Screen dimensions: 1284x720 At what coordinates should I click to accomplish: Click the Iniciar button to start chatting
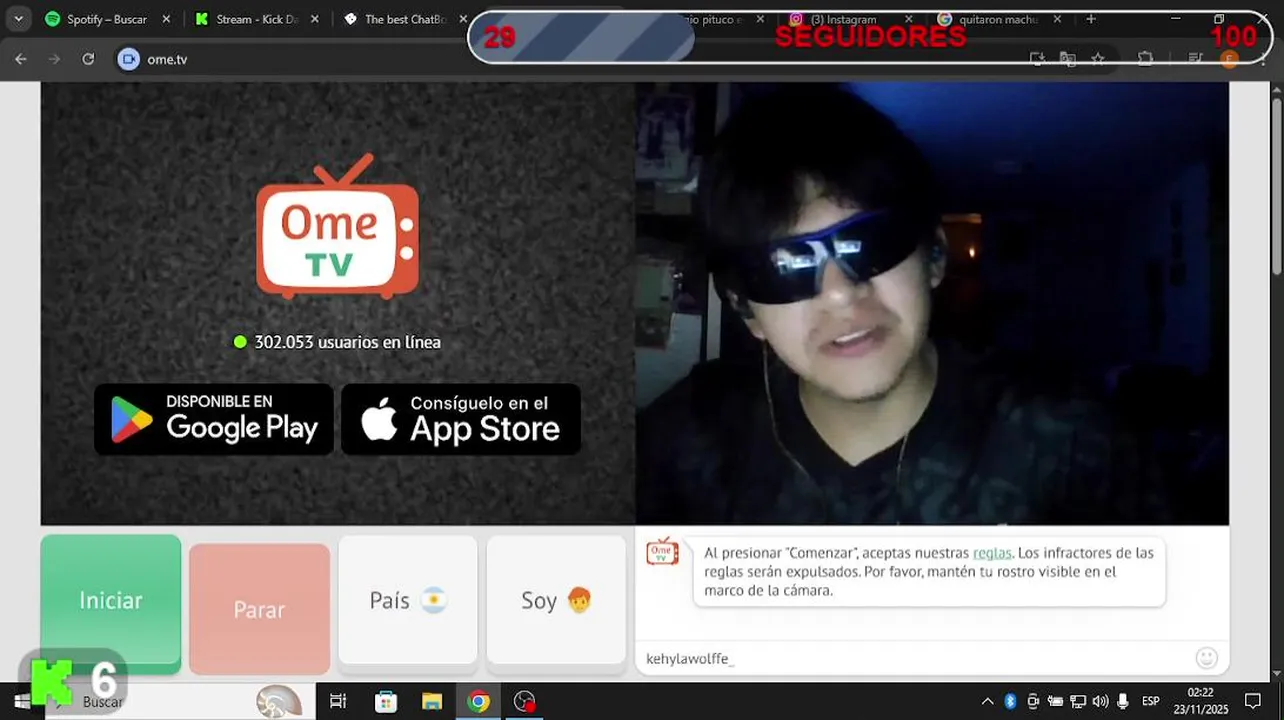click(x=111, y=600)
